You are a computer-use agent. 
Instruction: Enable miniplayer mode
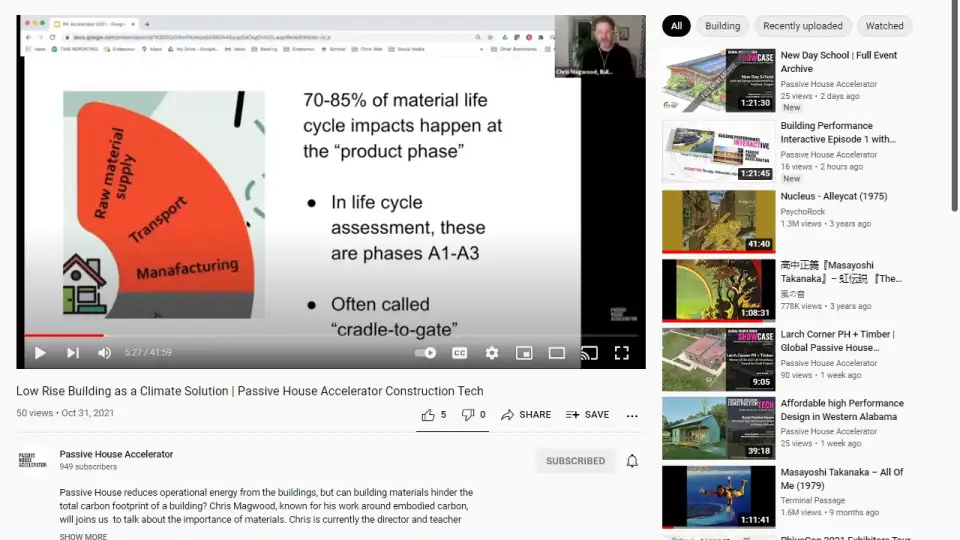click(524, 353)
